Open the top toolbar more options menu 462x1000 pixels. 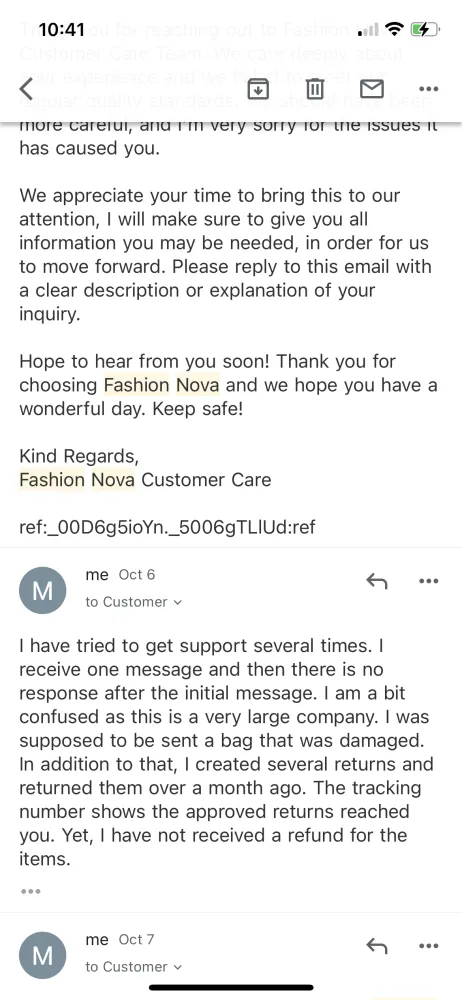[428, 89]
